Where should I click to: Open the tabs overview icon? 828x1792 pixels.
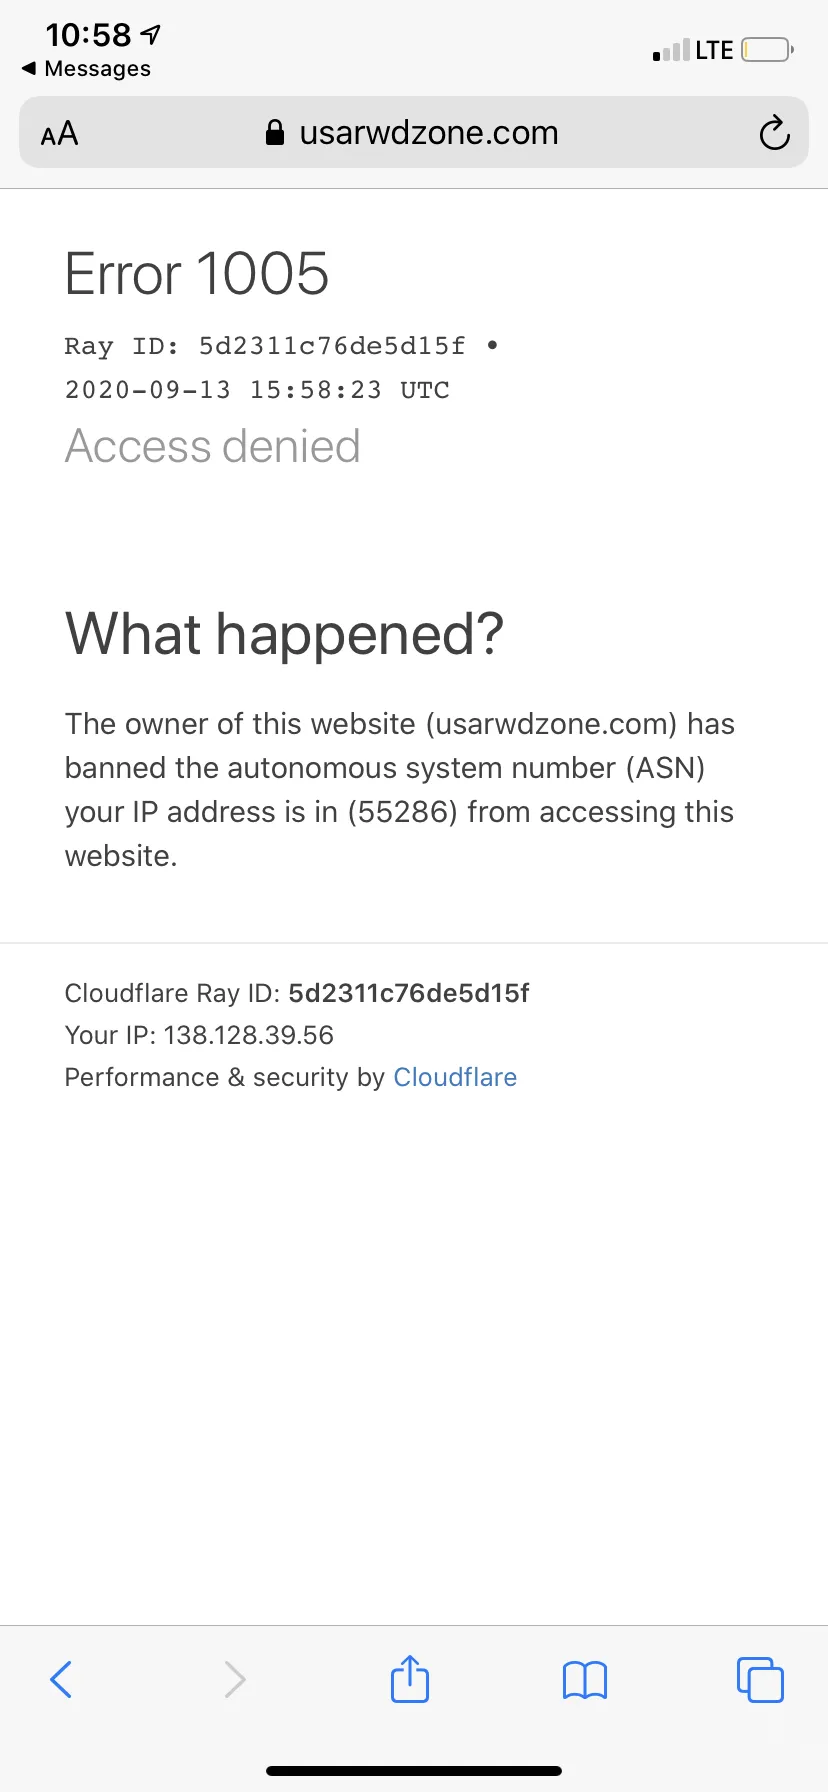point(760,1679)
